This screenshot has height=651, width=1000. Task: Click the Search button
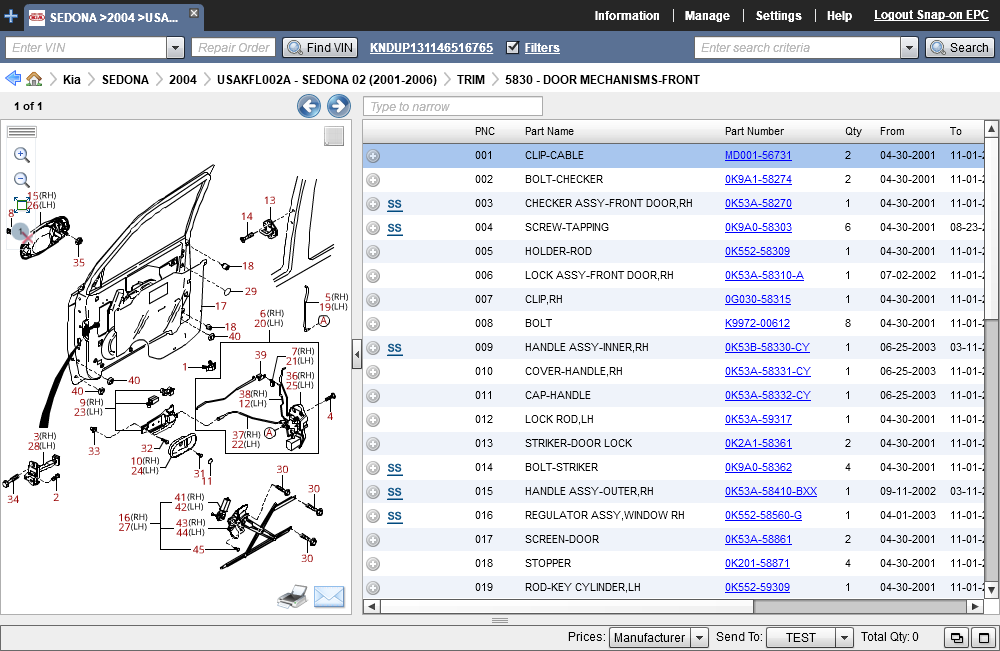(960, 48)
